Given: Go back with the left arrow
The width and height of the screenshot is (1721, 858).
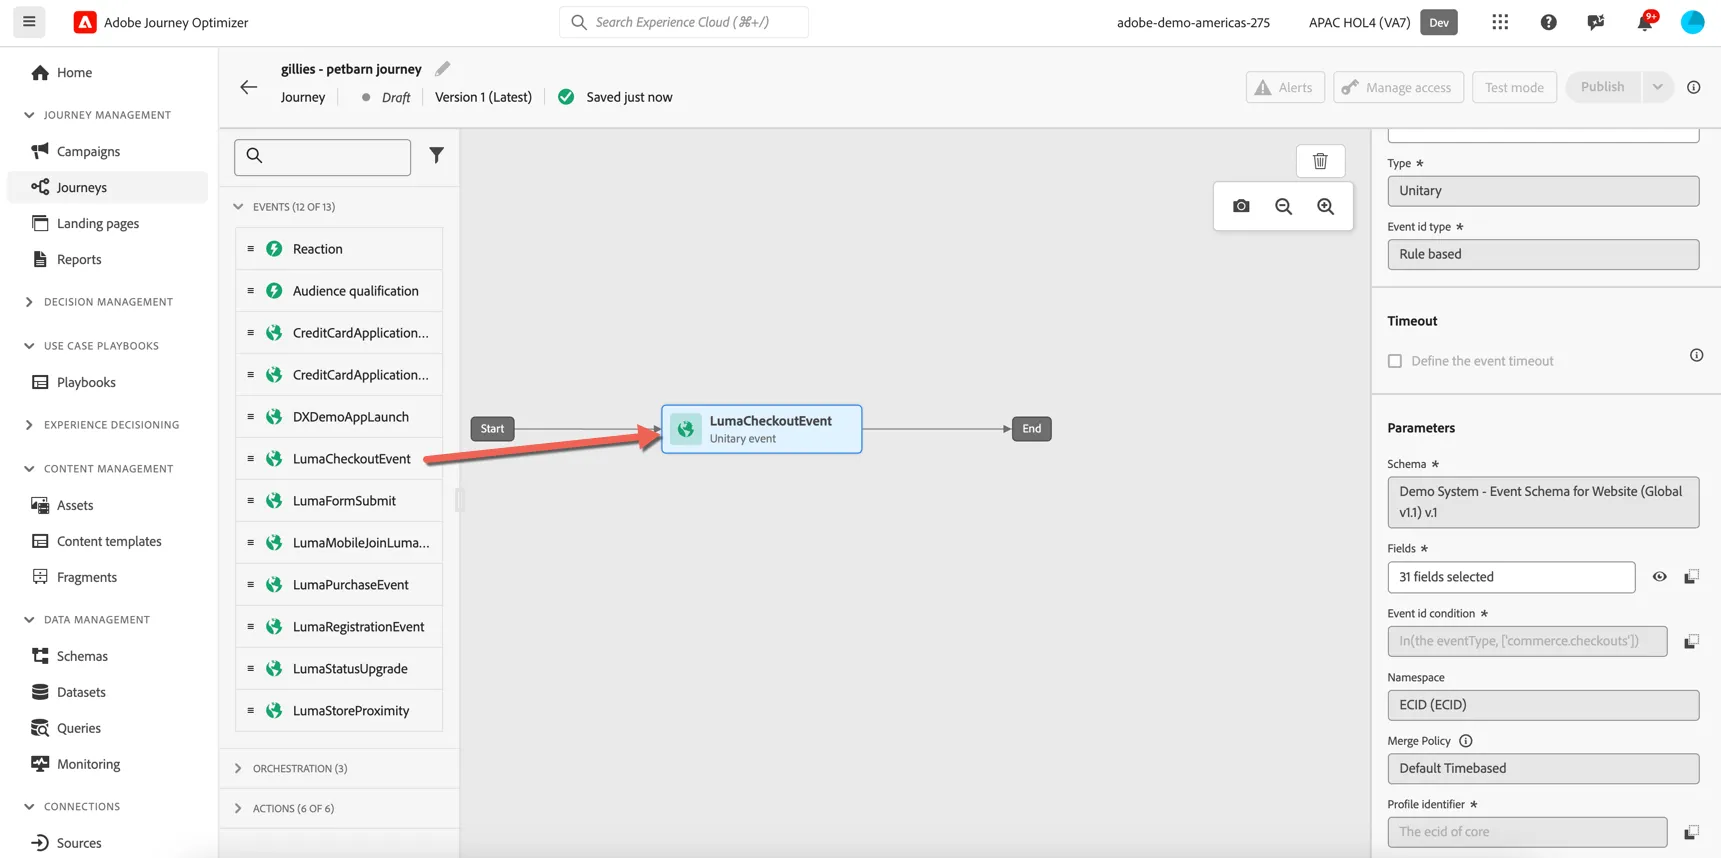Looking at the screenshot, I should (249, 87).
